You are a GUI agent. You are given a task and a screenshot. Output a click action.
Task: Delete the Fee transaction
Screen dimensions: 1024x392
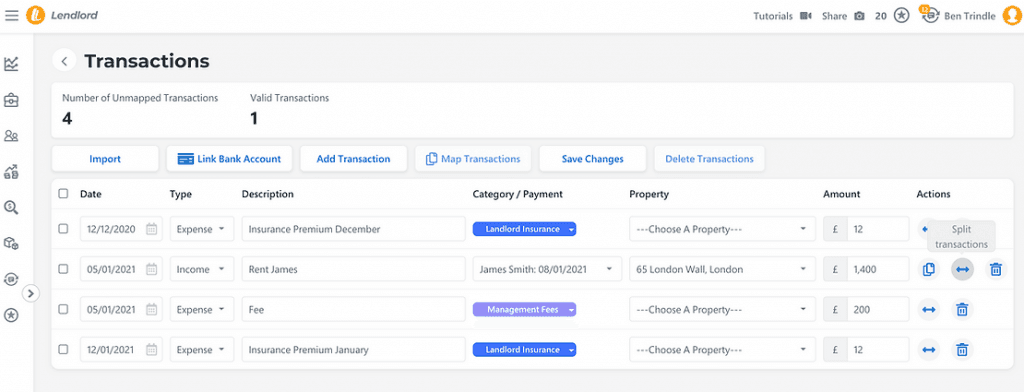(962, 310)
